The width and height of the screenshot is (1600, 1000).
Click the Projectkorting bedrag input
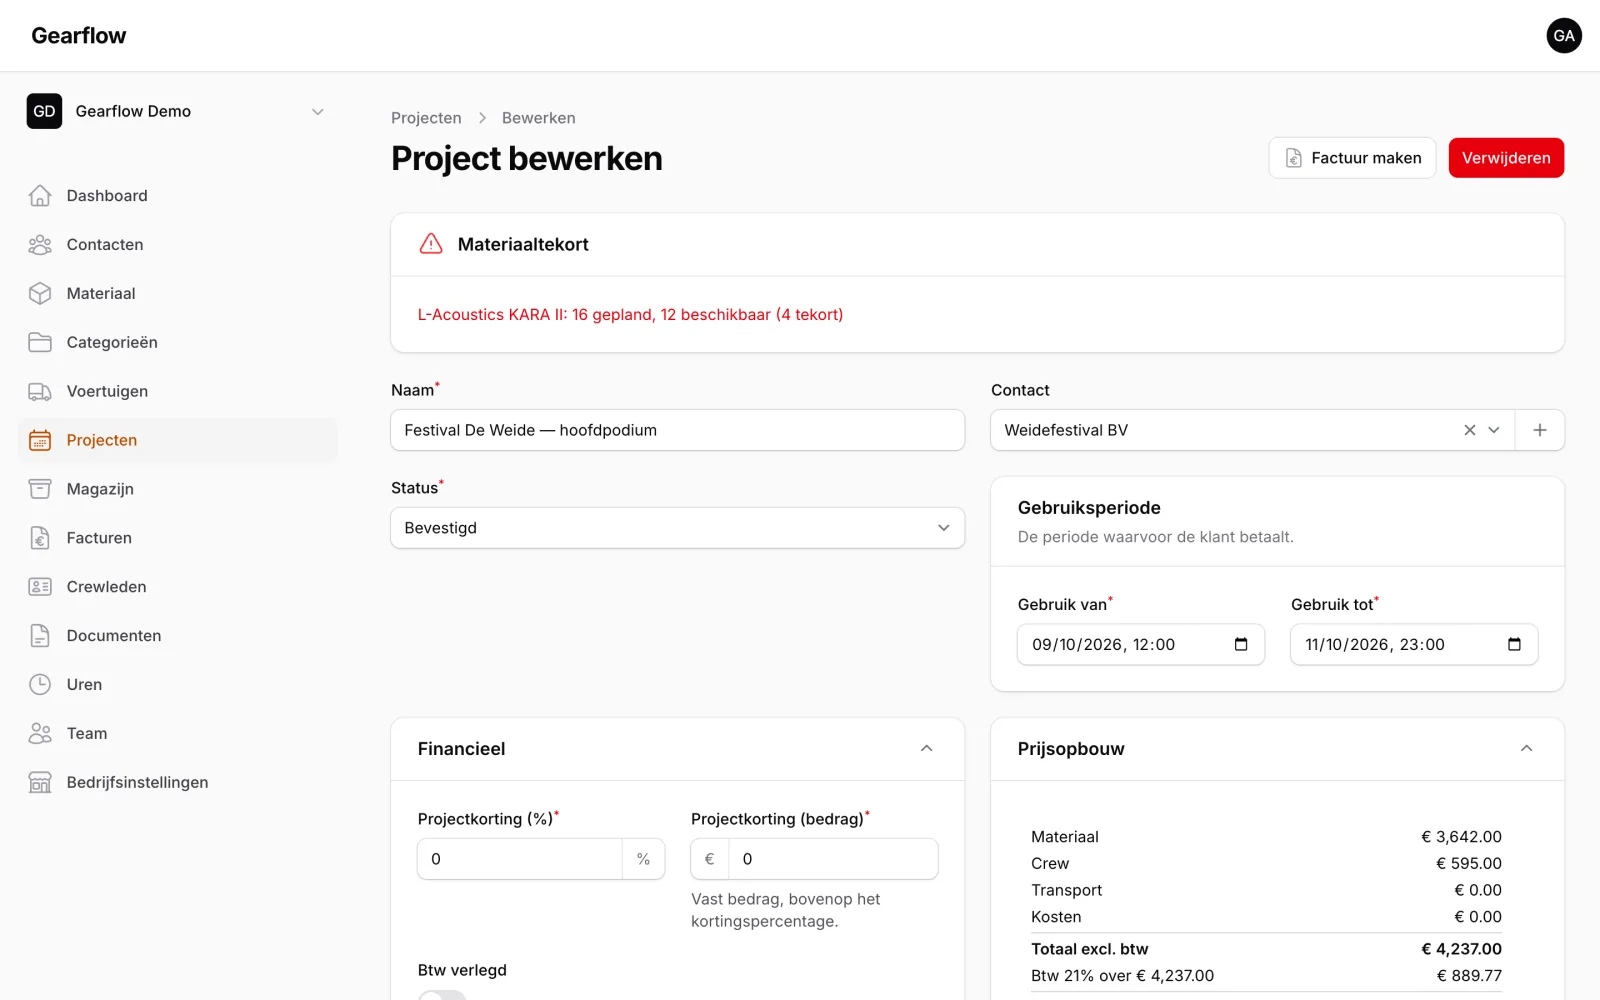point(833,859)
